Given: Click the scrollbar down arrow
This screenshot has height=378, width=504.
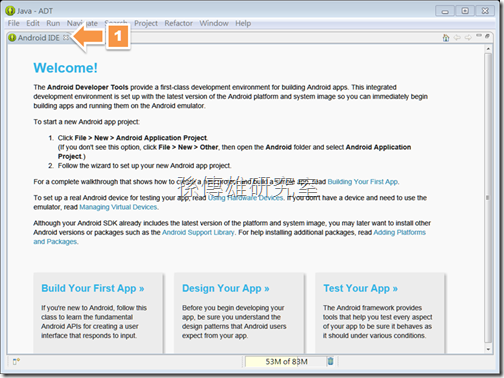Looking at the screenshot, I should [488, 349].
